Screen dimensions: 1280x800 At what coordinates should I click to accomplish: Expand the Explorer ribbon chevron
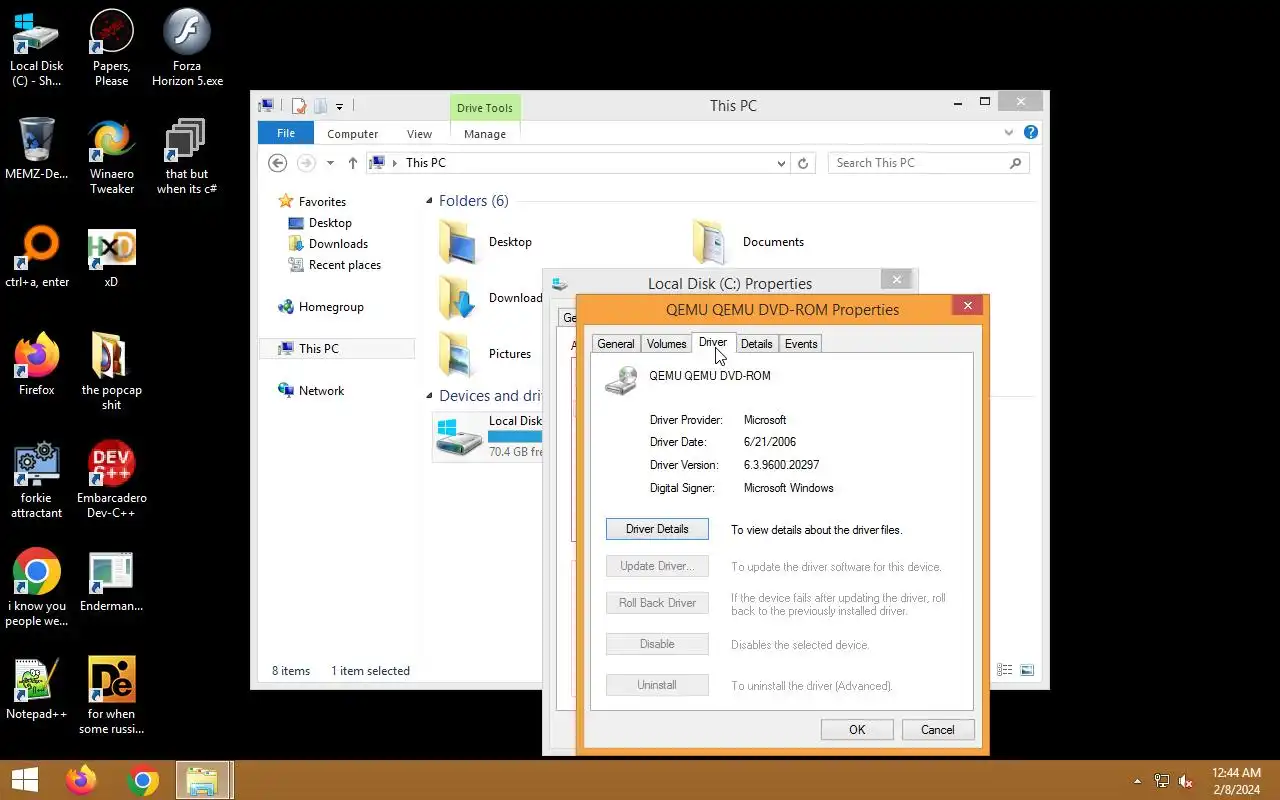[1009, 132]
